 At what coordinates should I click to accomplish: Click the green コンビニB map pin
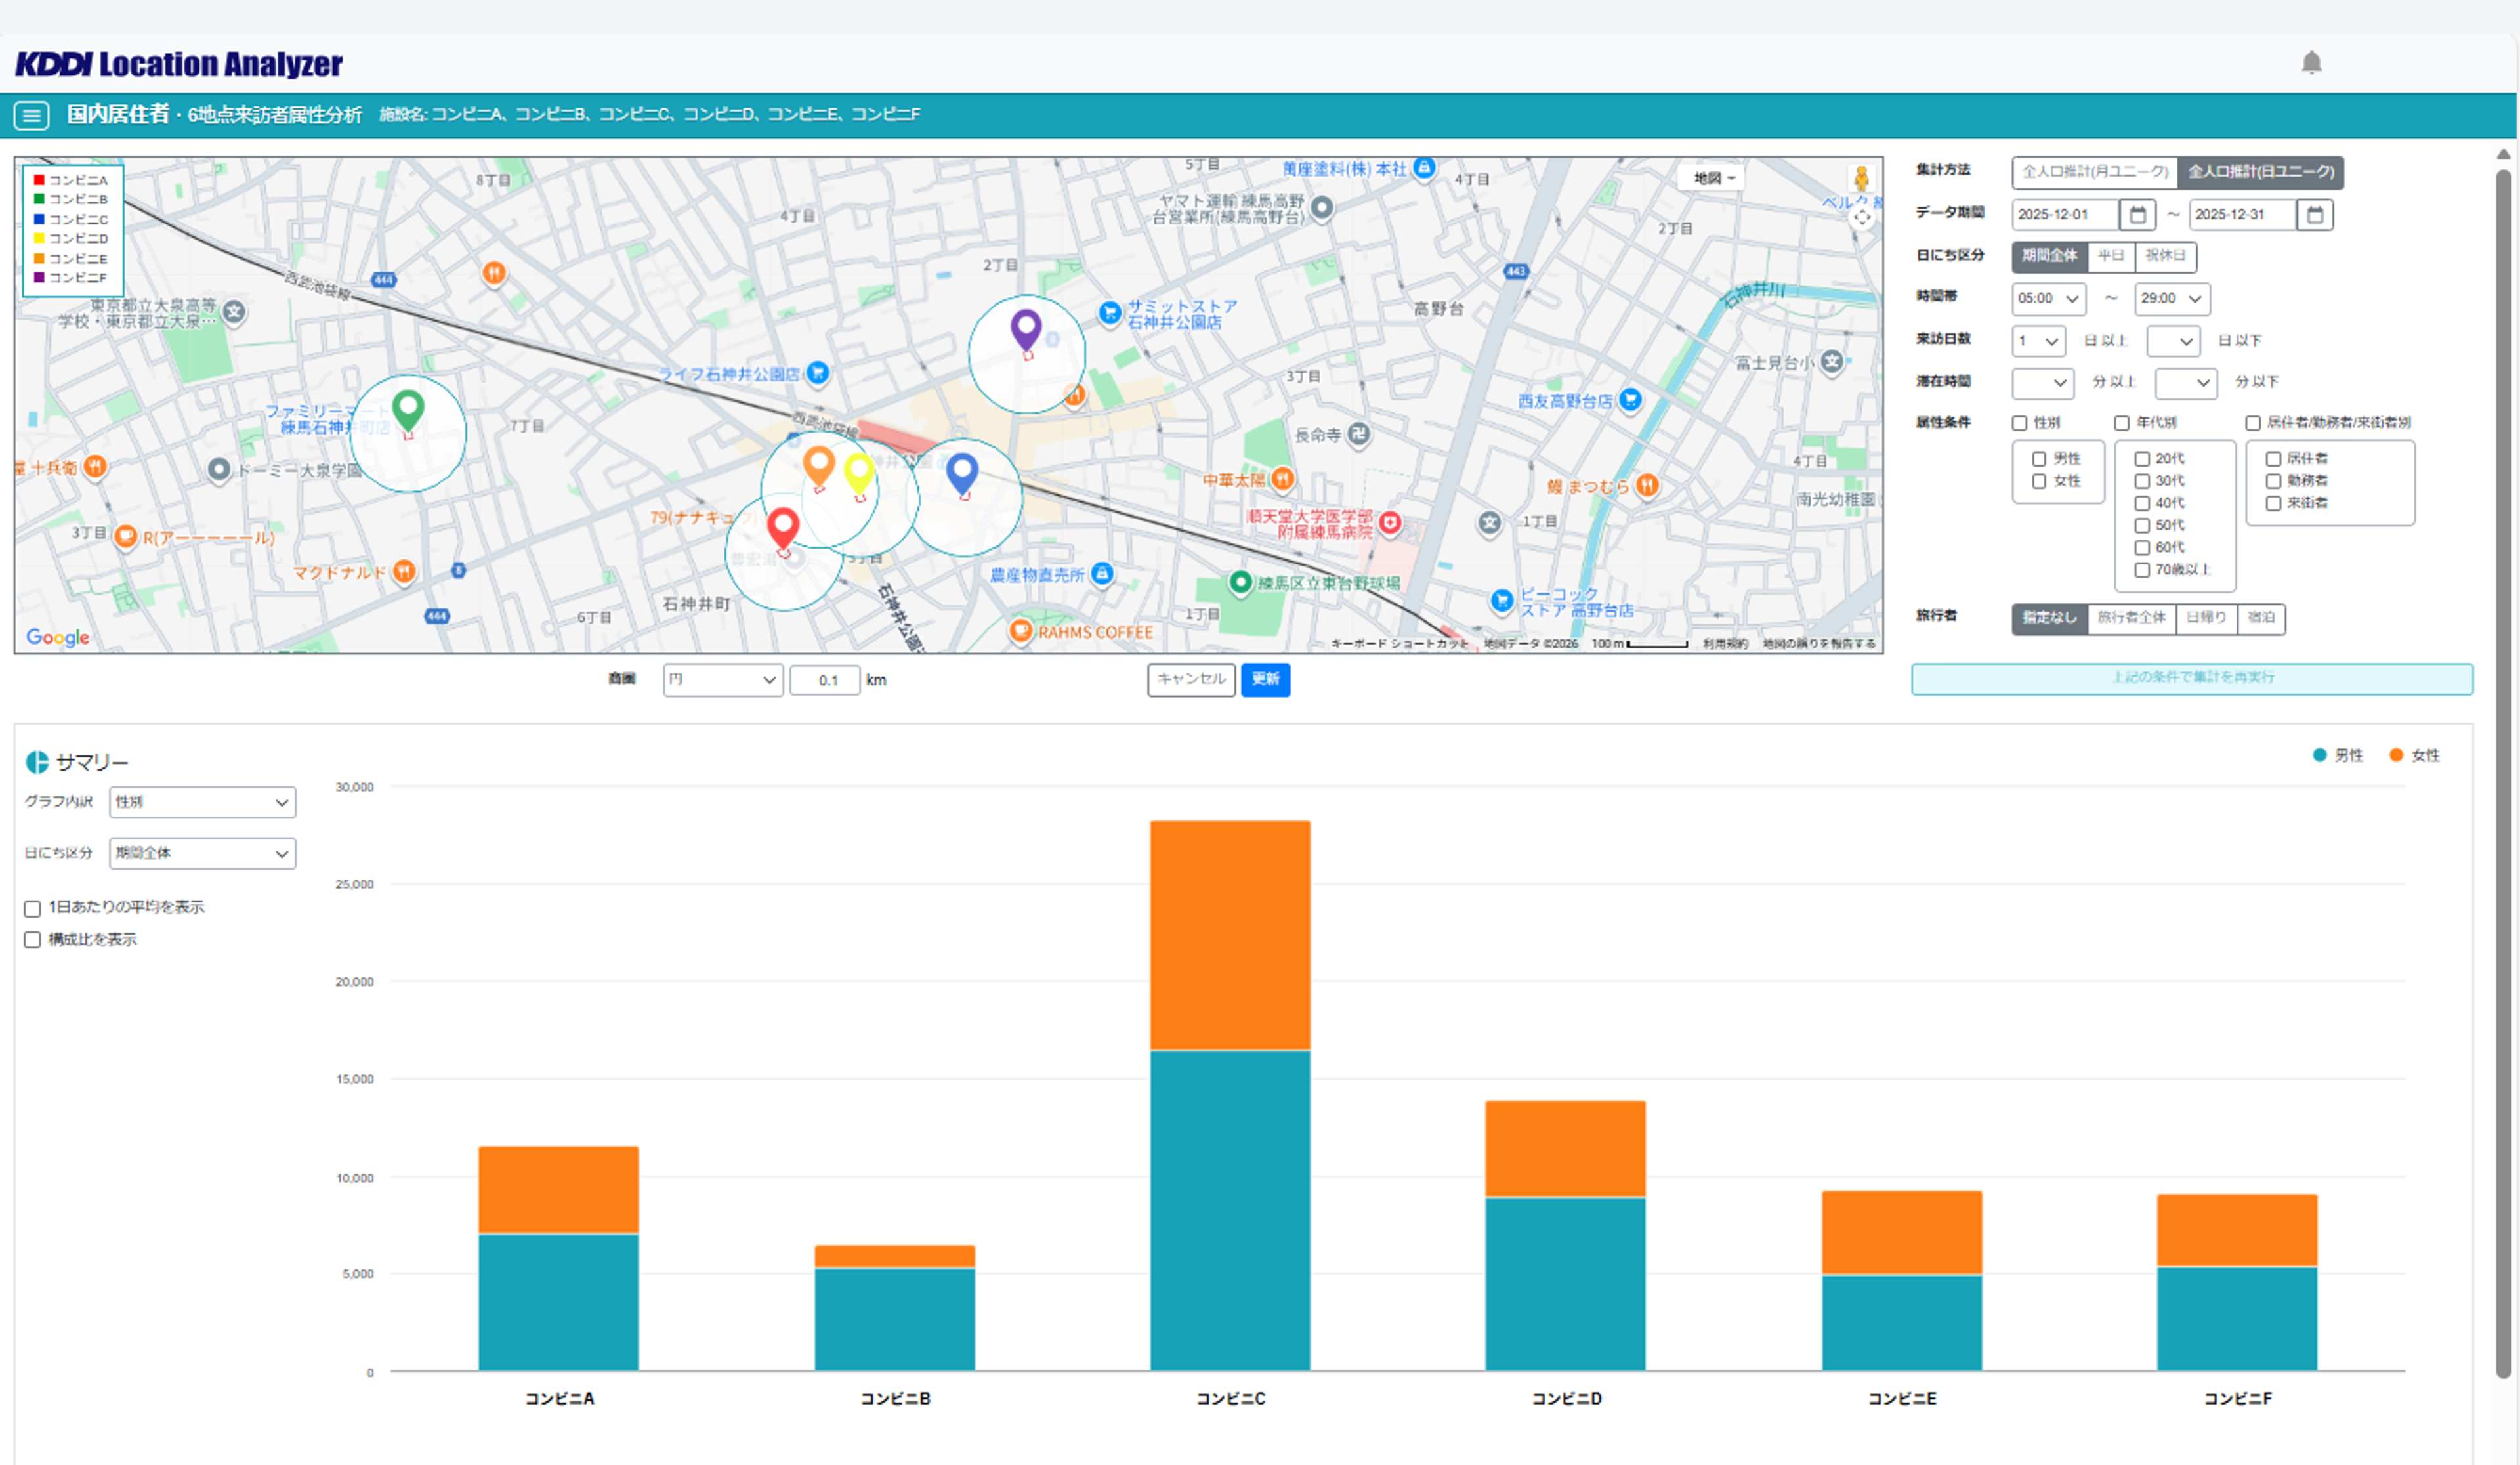pos(407,407)
